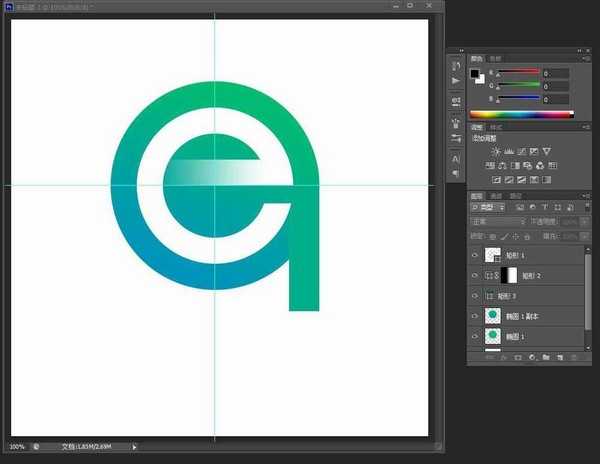Toggle visibility of 矩形 2 layer

pyautogui.click(x=475, y=276)
